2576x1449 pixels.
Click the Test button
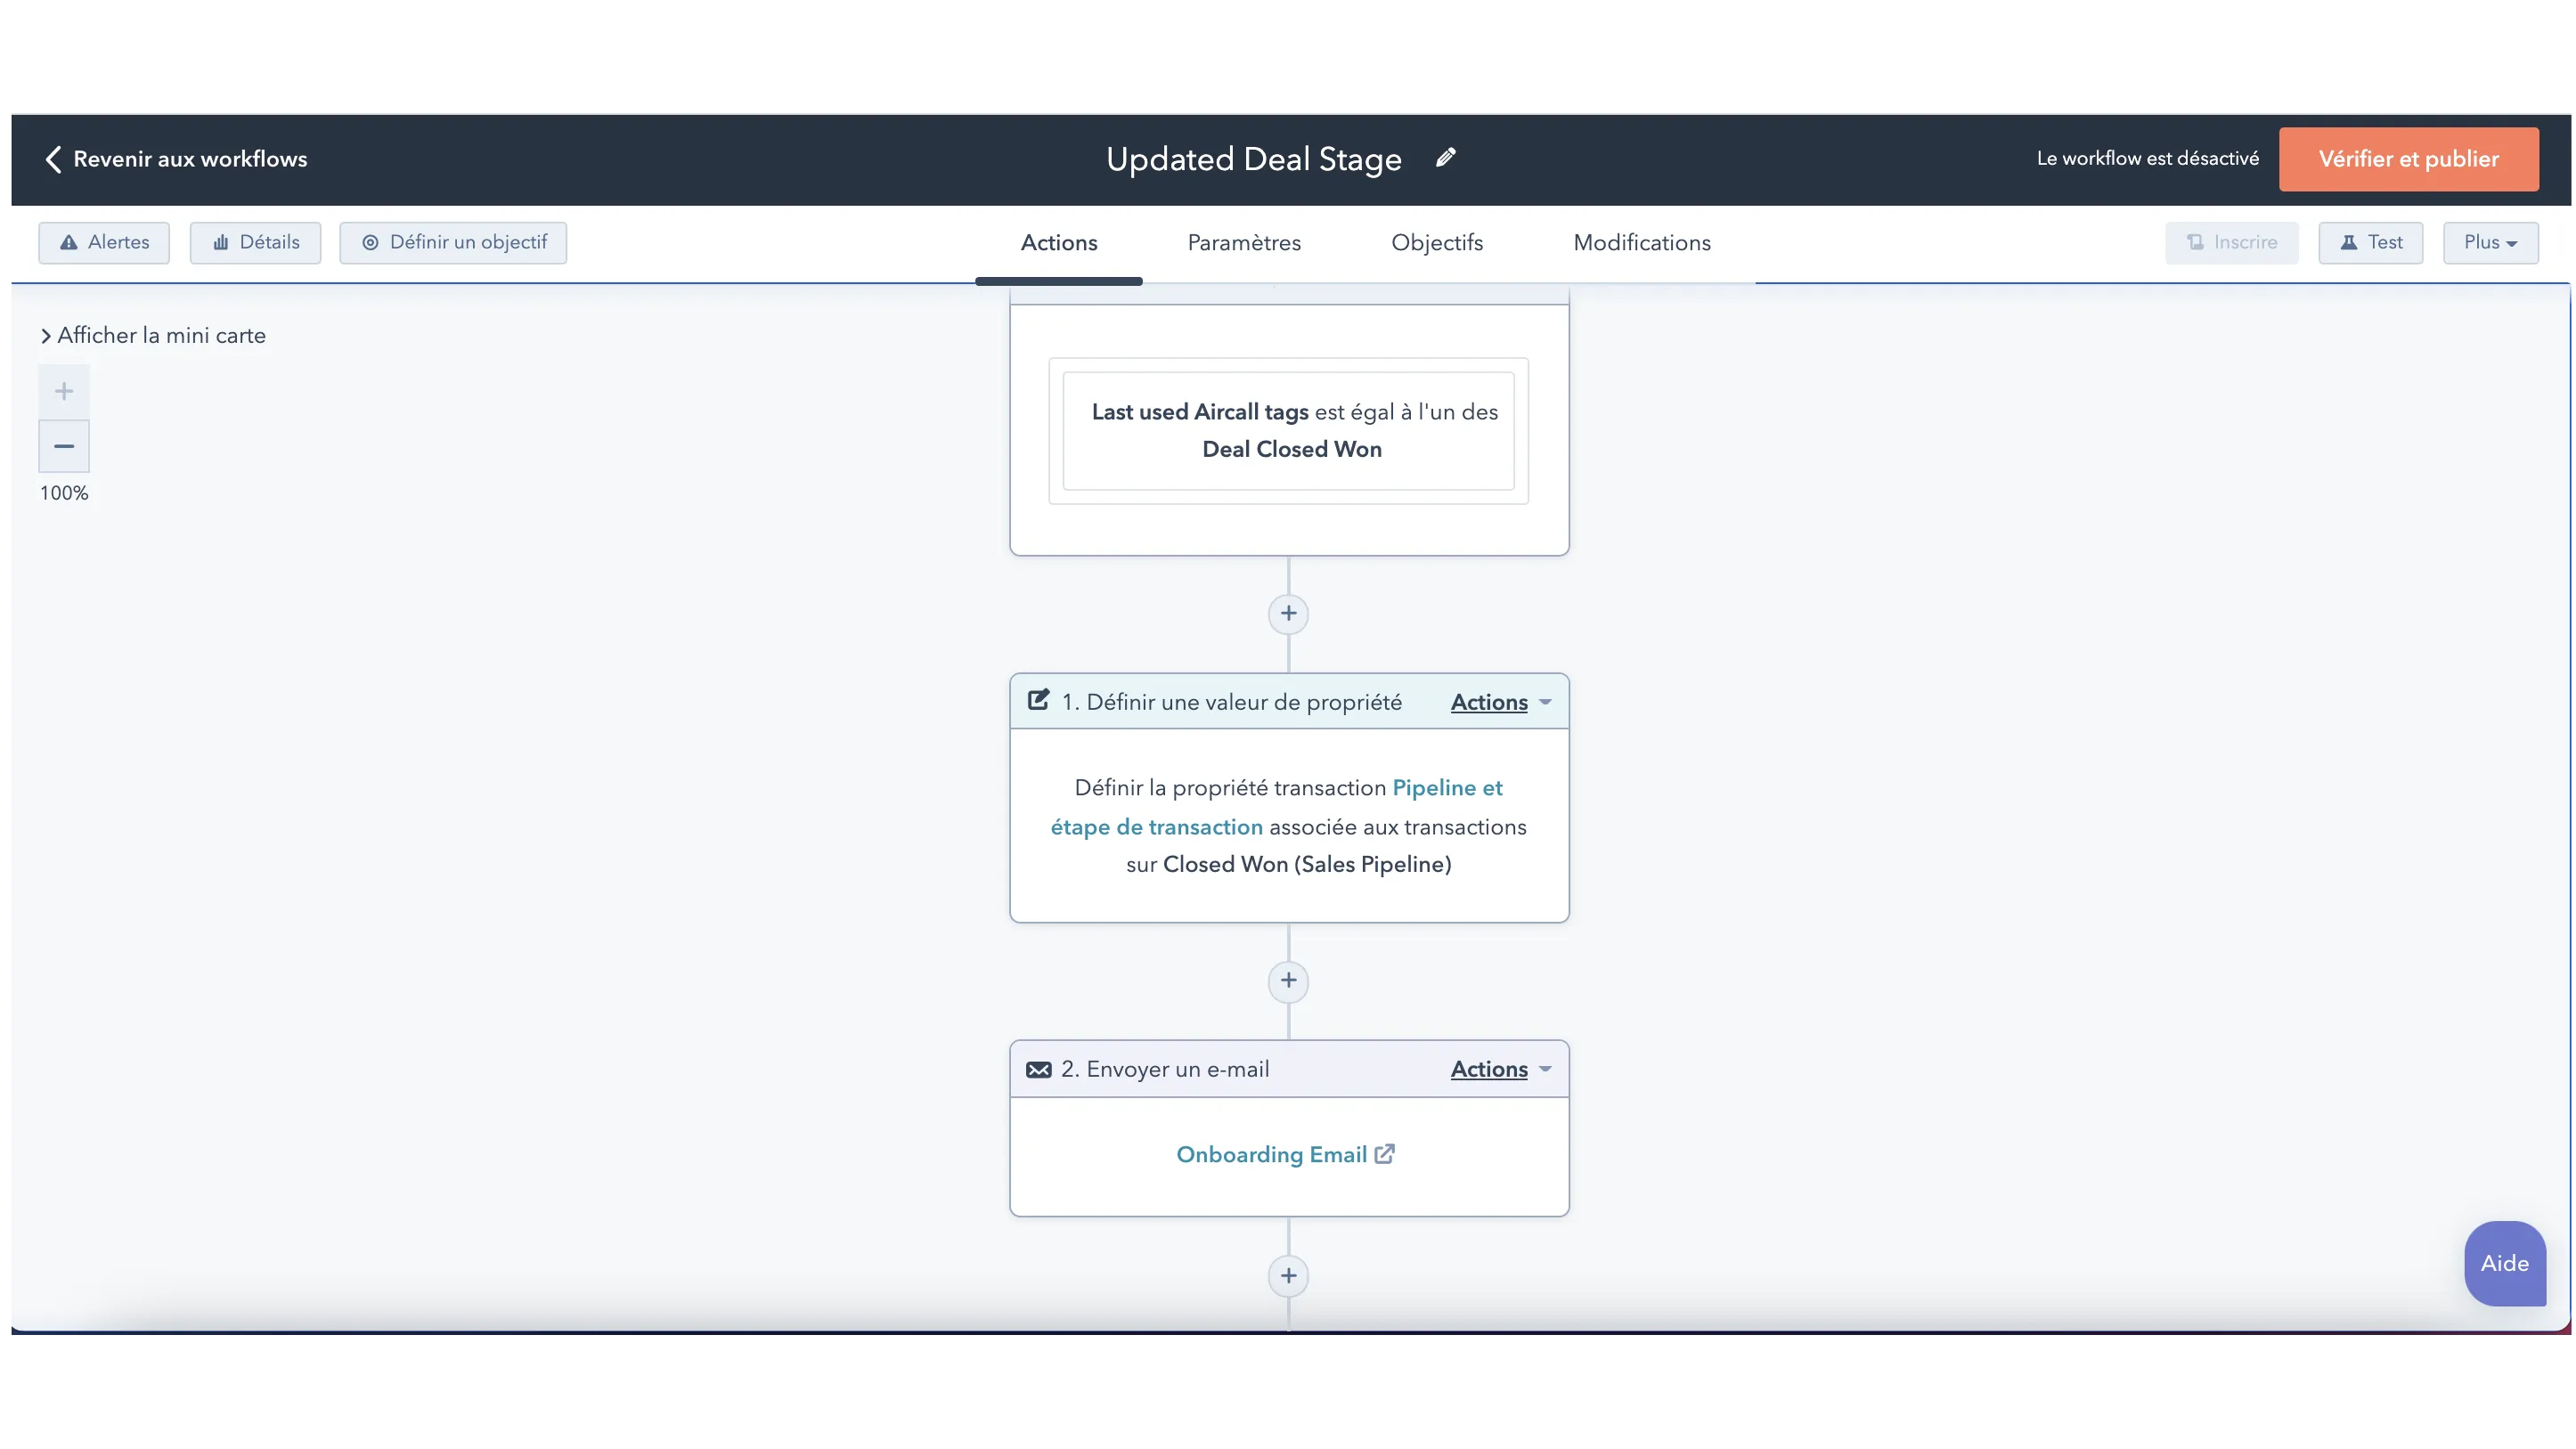pos(2370,242)
